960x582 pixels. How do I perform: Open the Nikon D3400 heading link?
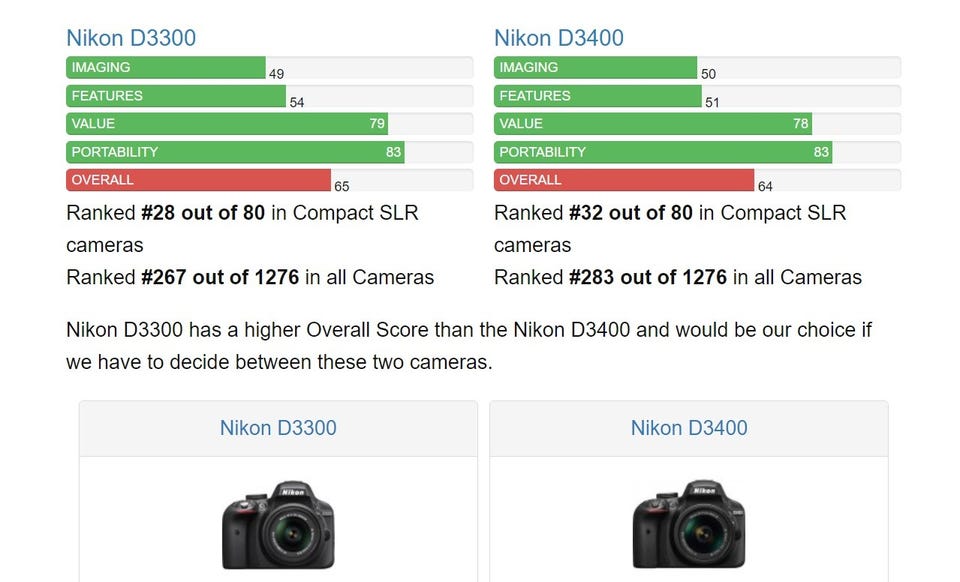coord(559,38)
